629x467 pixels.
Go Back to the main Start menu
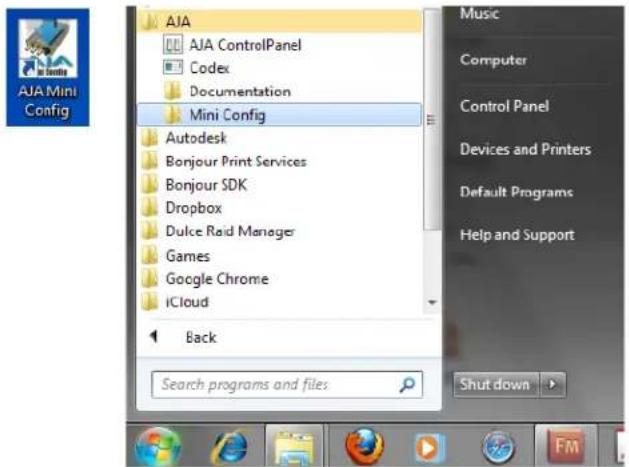coord(183,337)
